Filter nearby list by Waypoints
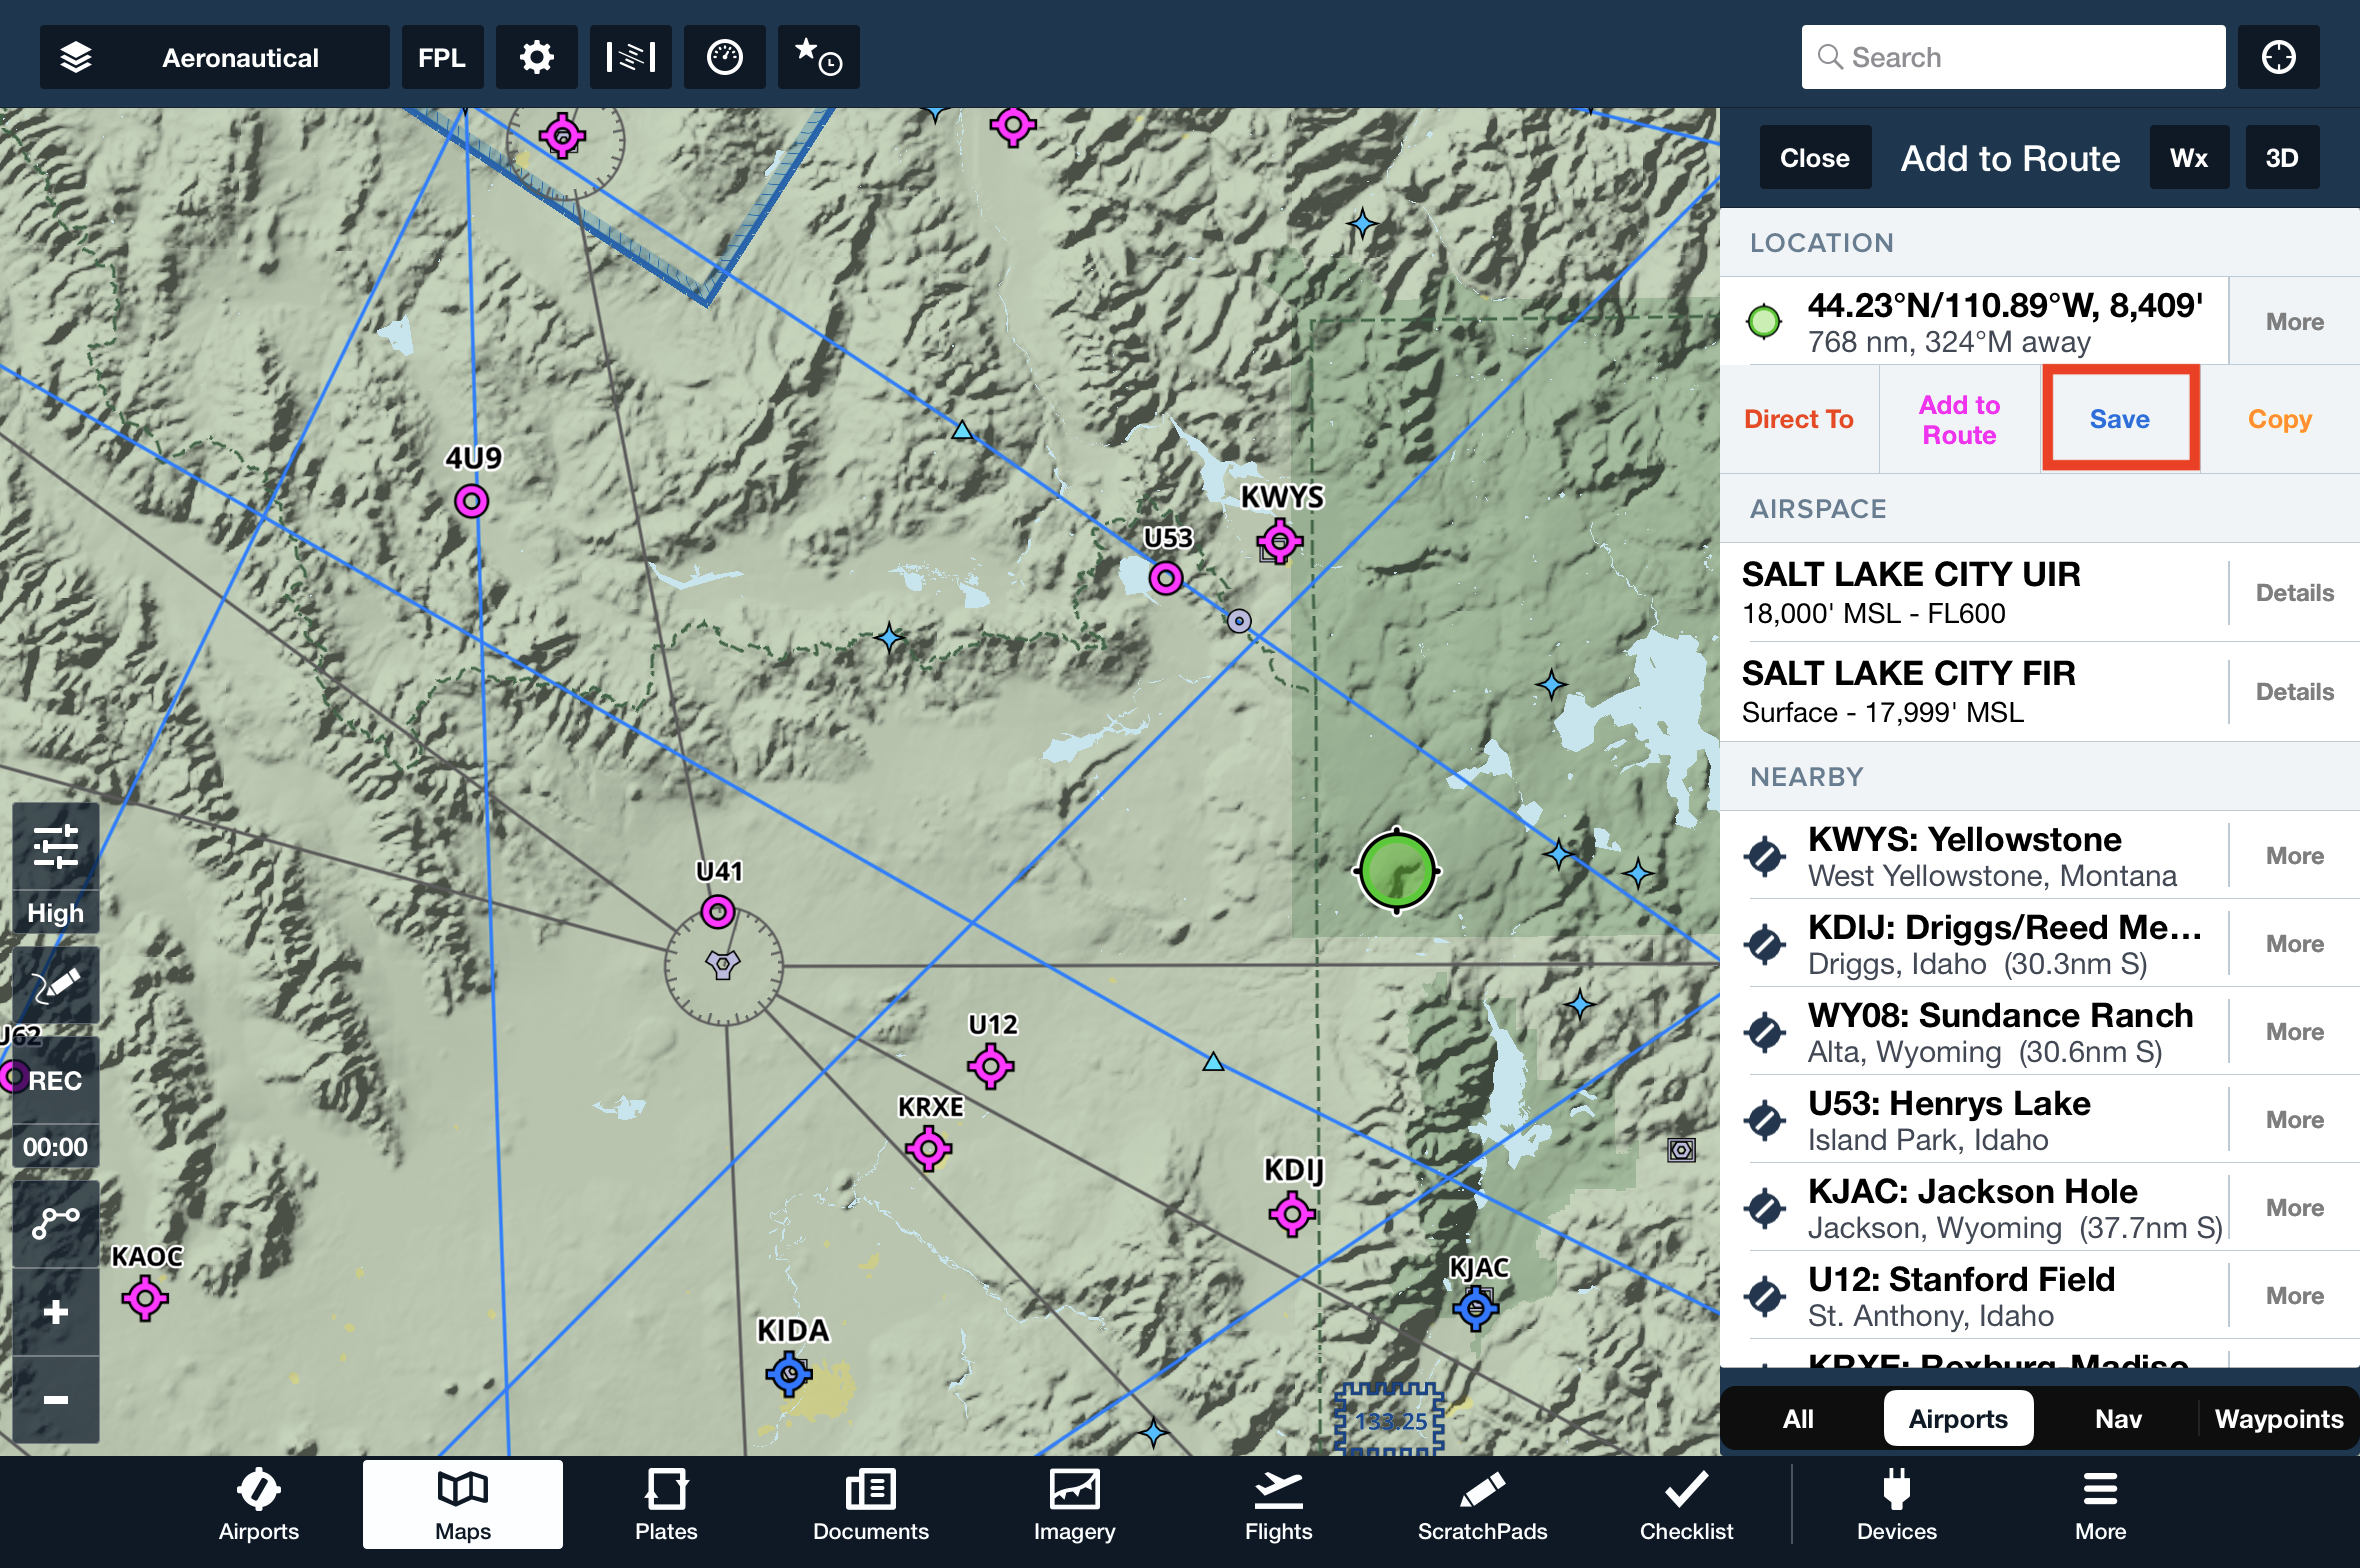Screen dimensions: 2360x1568 [2278, 1418]
